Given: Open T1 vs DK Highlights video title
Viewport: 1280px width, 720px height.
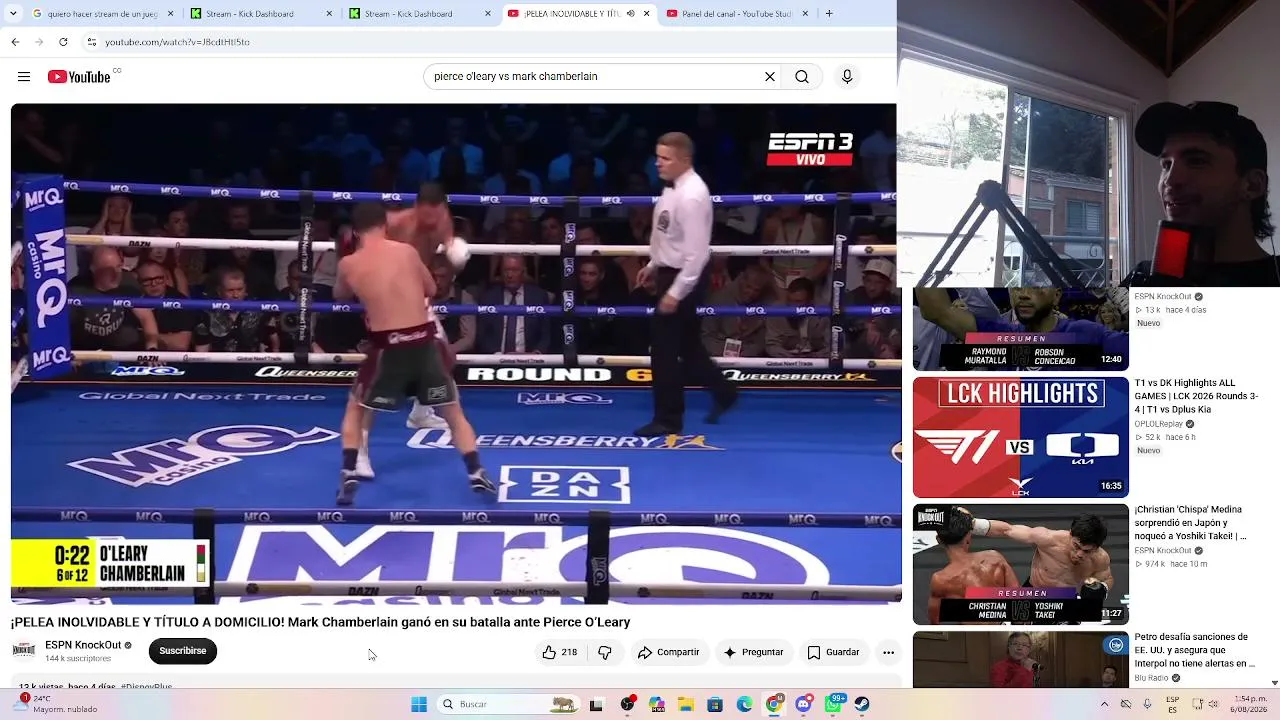Looking at the screenshot, I should coord(1196,396).
